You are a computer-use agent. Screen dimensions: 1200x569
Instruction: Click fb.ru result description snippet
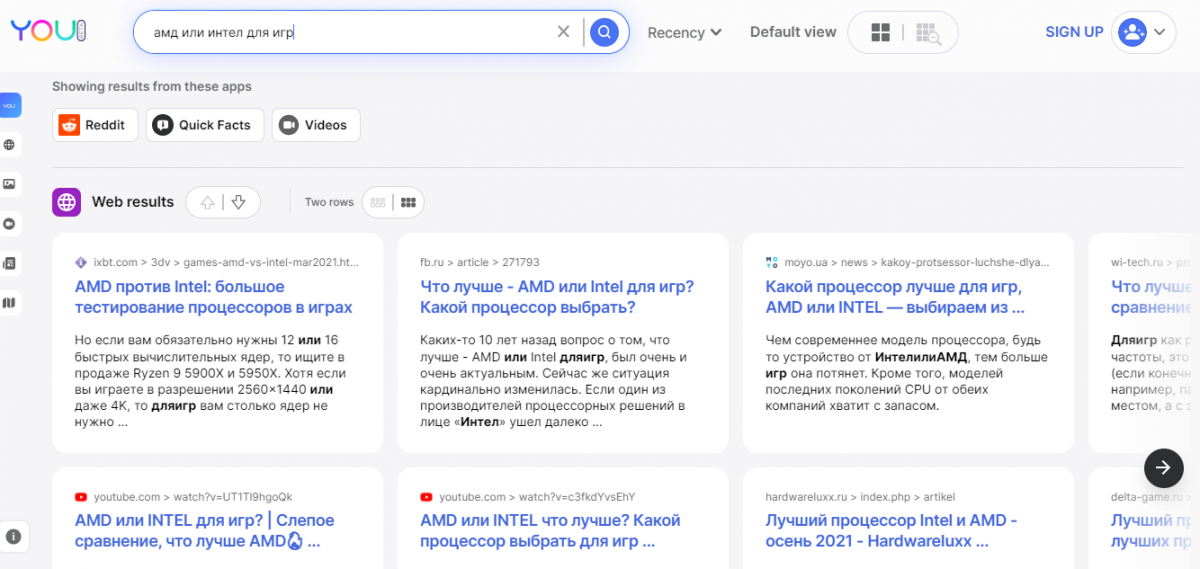point(555,381)
